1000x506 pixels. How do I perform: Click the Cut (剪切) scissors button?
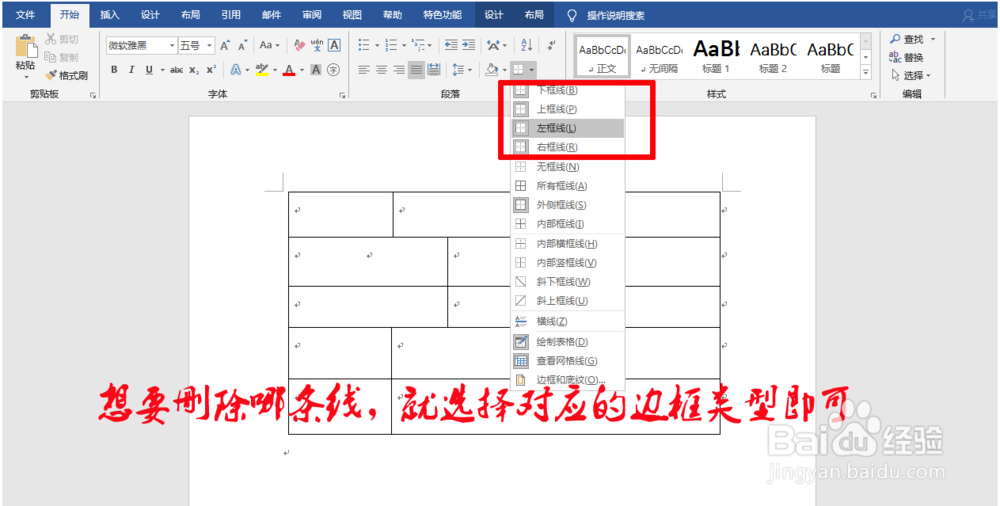pos(61,40)
